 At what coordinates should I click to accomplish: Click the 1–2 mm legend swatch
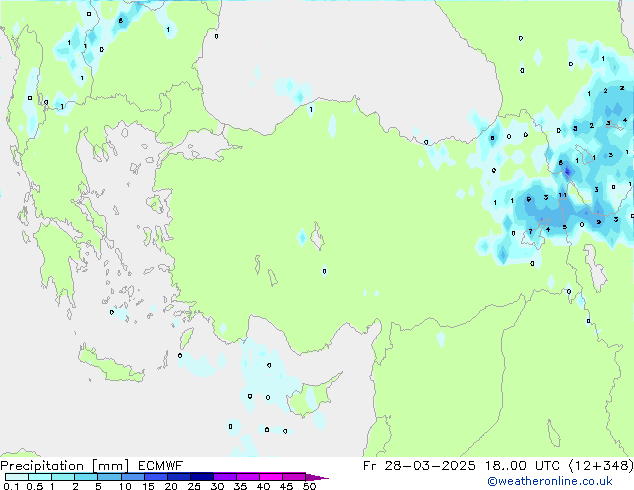(63, 477)
